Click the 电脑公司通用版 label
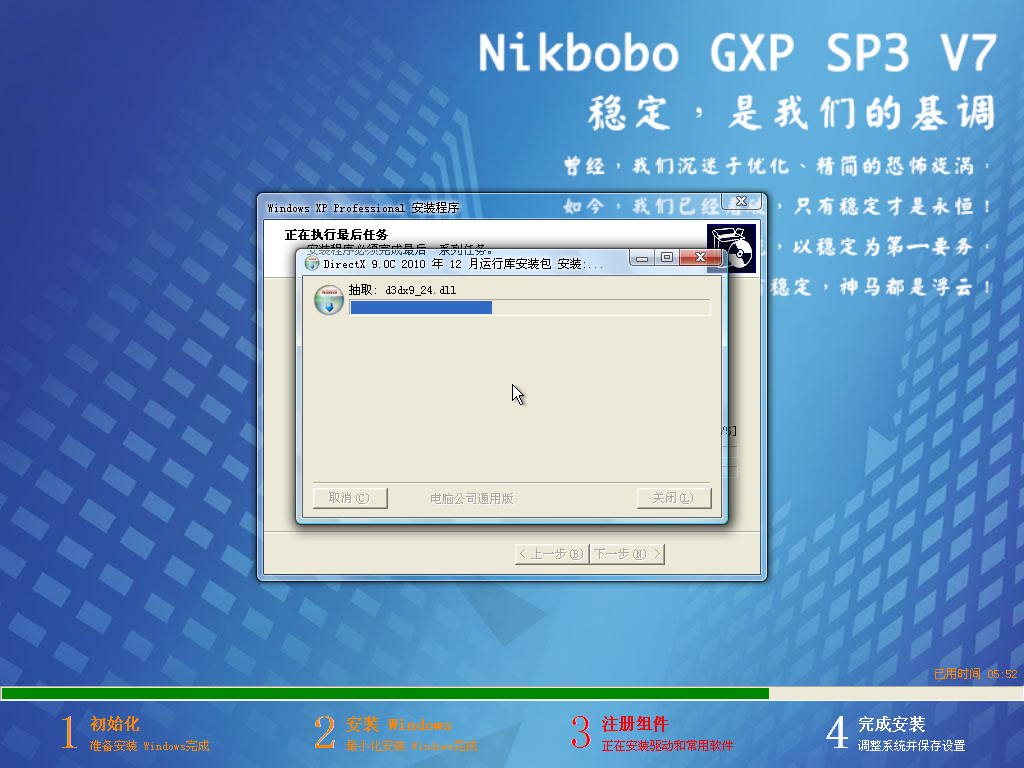 point(472,498)
